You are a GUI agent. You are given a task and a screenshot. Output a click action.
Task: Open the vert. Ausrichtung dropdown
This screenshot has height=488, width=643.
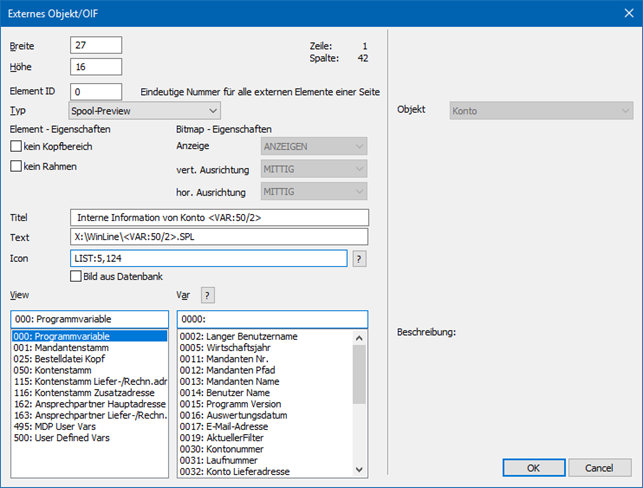[312, 169]
